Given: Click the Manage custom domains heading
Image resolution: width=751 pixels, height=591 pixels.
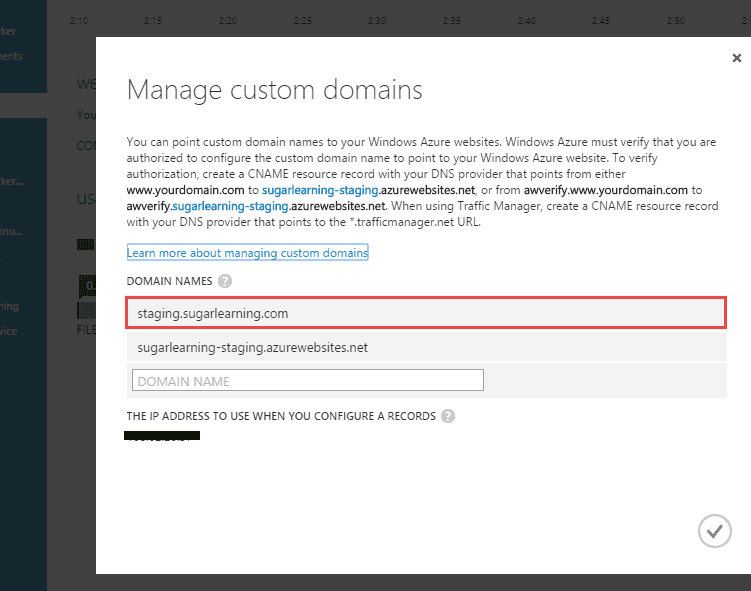Looking at the screenshot, I should [275, 90].
